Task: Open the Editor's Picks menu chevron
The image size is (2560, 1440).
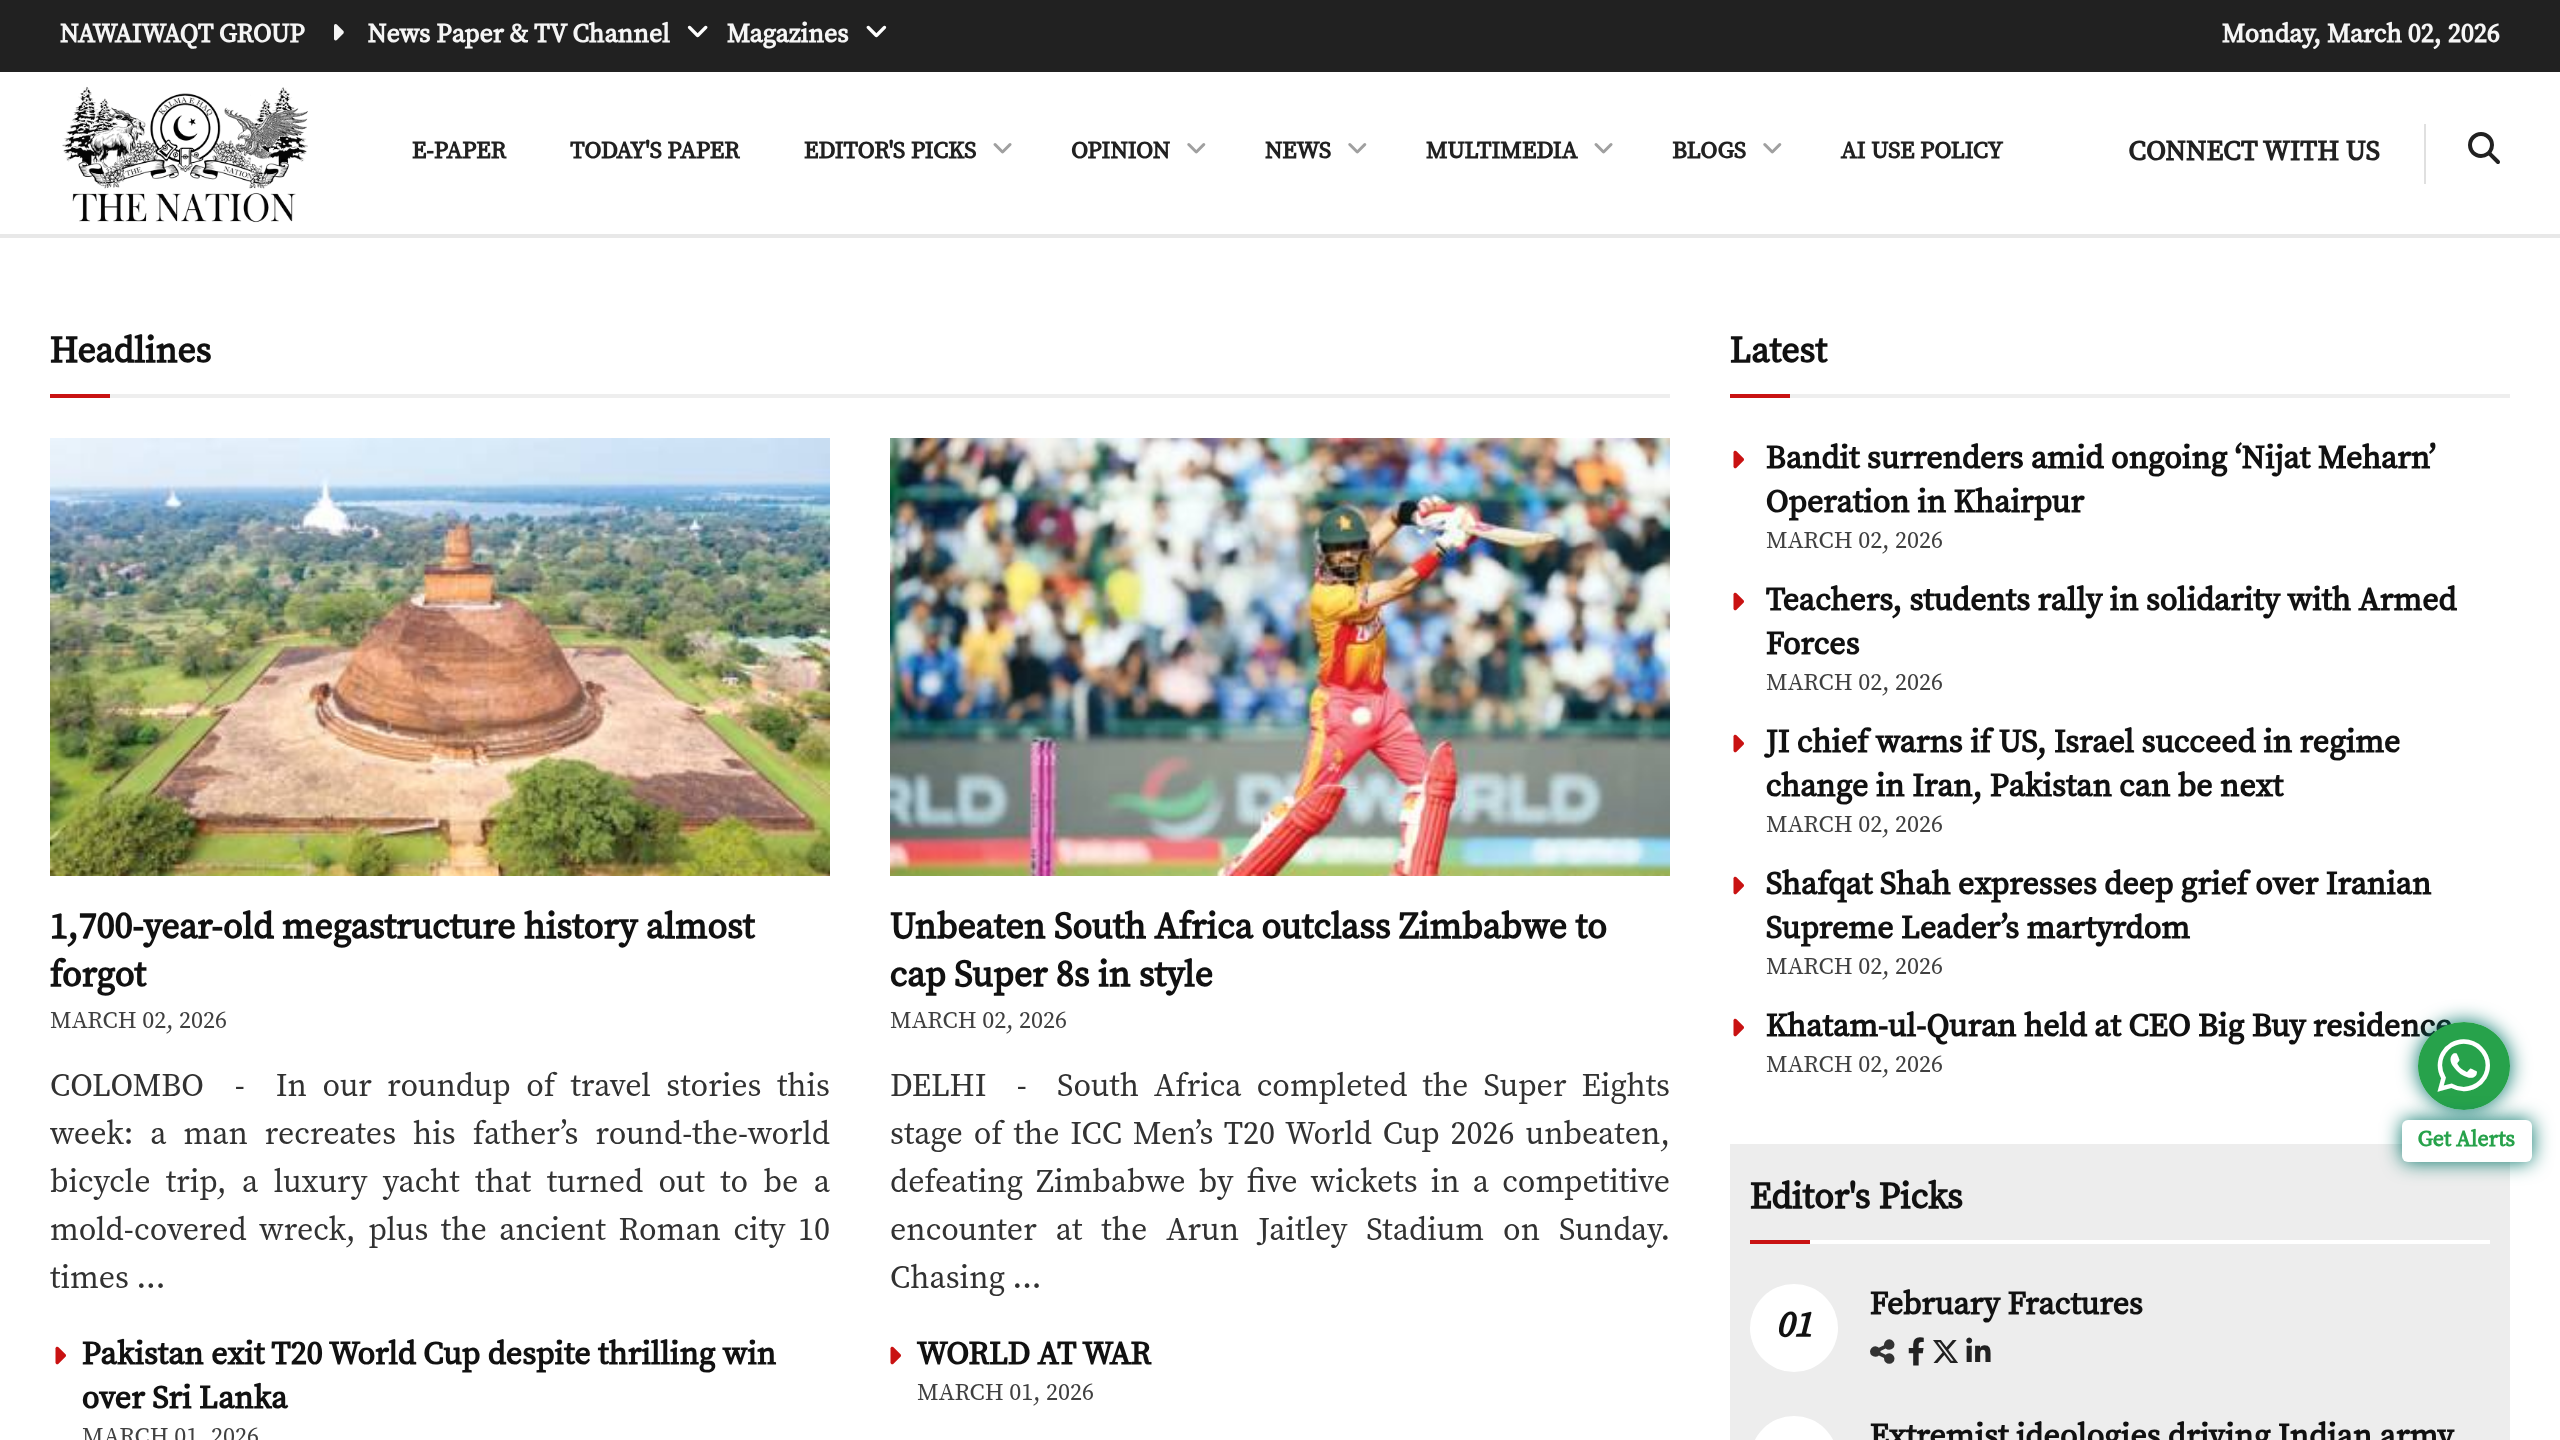Action: (x=1002, y=150)
